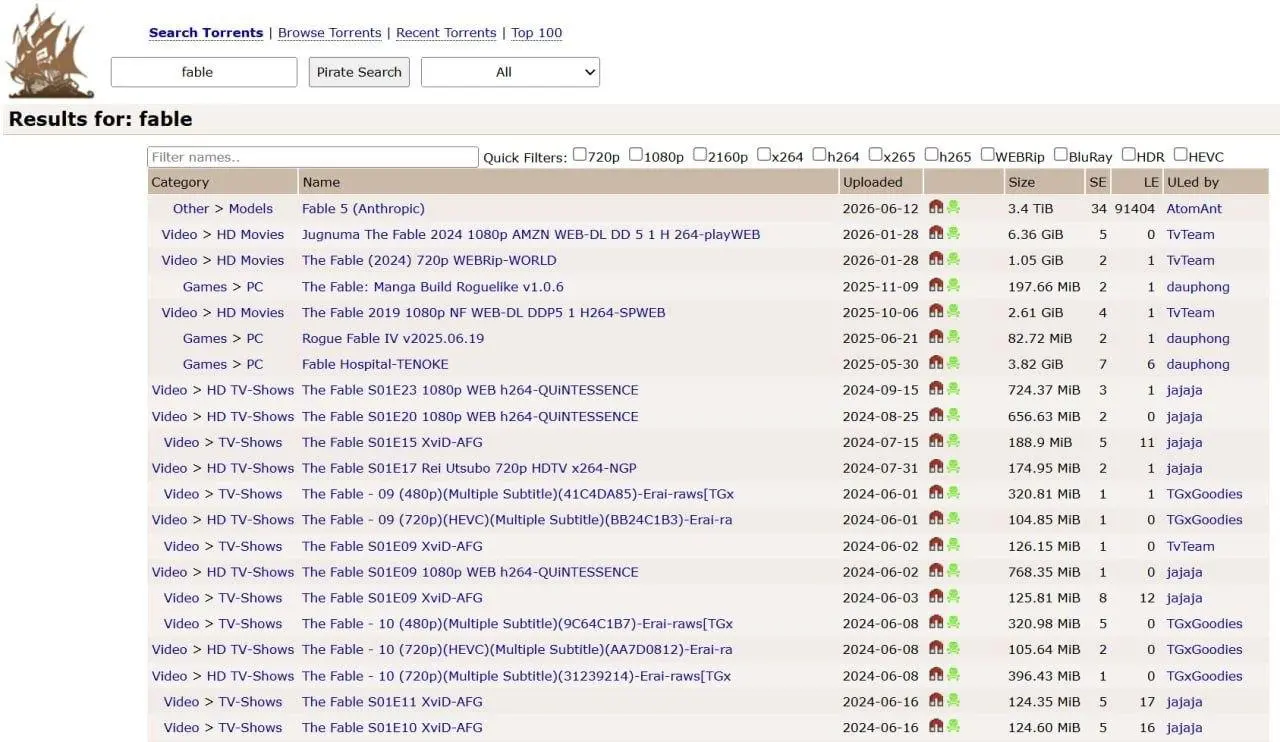Viewport: 1280px width, 742px height.
Task: Click magnet icon for The Fable S01E15 XviD-AFG
Action: (x=936, y=441)
